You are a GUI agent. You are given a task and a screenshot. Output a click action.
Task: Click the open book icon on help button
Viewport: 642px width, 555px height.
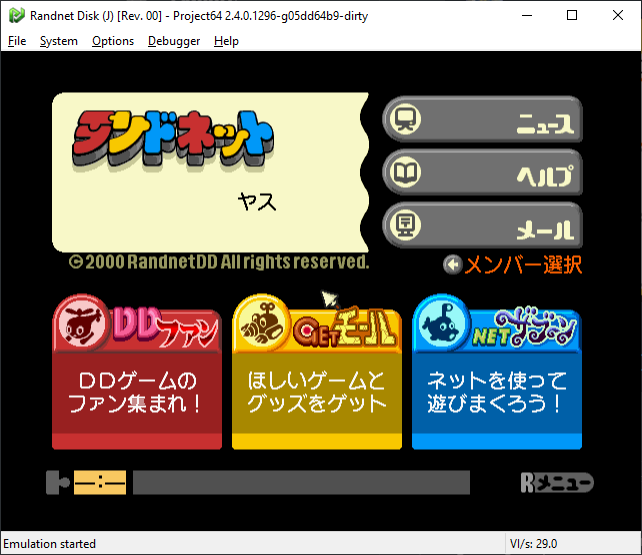click(405, 172)
